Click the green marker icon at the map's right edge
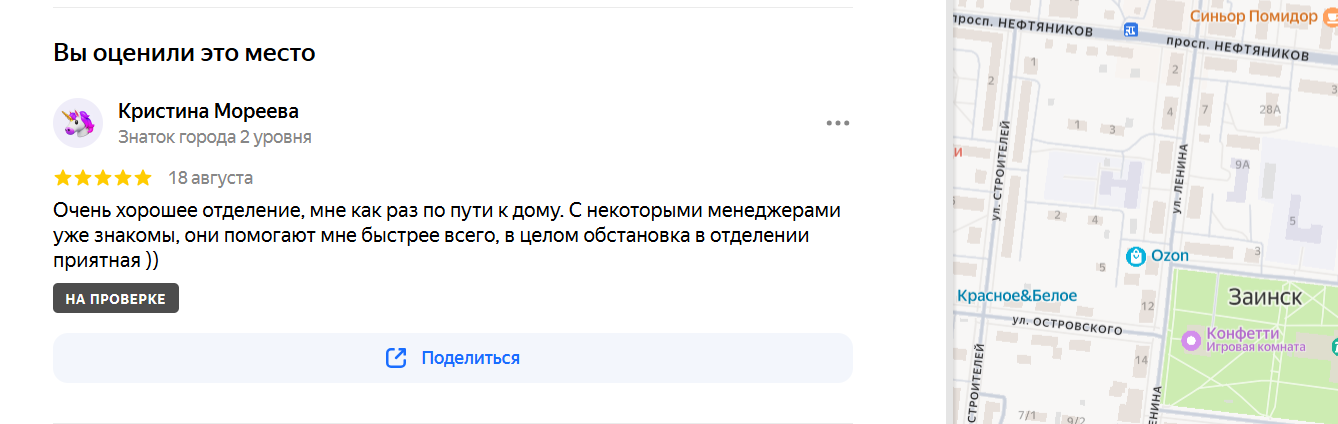This screenshot has height=424, width=1338. [x=1334, y=346]
